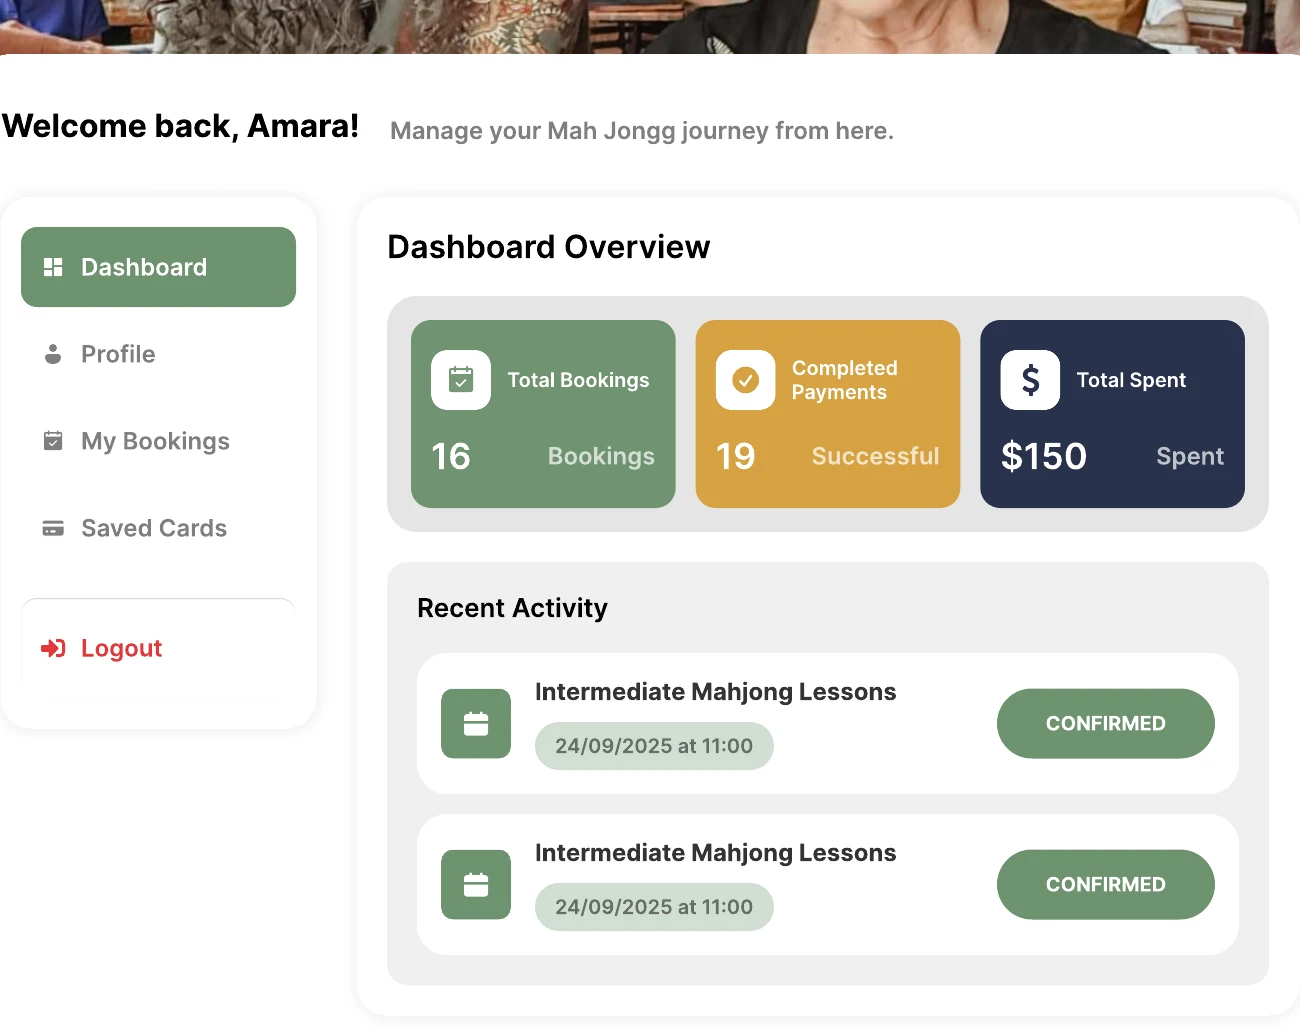Image resolution: width=1300 pixels, height=1035 pixels.
Task: Click the 16 bookings count
Action: [451, 456]
